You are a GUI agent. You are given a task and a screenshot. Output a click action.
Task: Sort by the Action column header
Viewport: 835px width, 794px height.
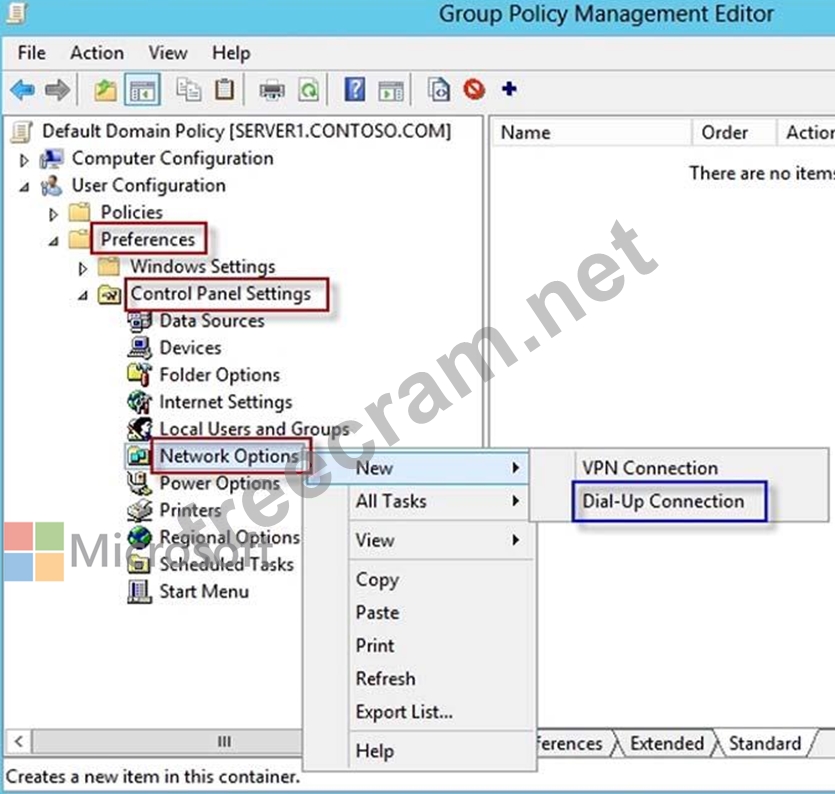(806, 132)
